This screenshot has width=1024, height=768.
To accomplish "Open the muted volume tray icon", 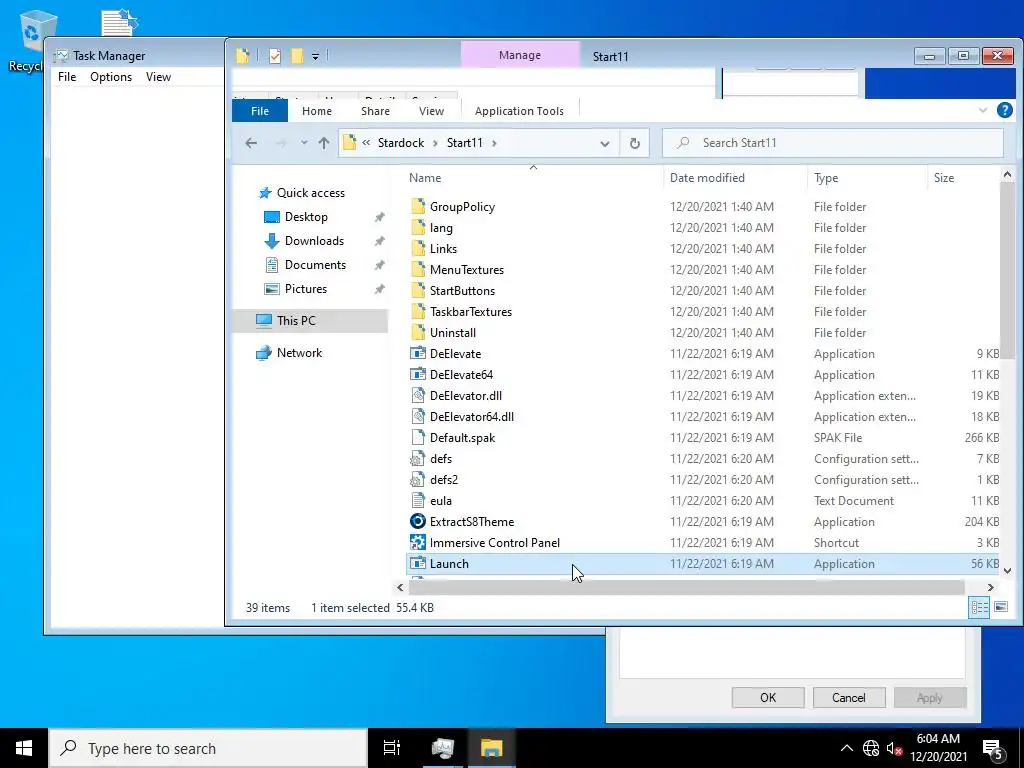I will click(x=895, y=748).
